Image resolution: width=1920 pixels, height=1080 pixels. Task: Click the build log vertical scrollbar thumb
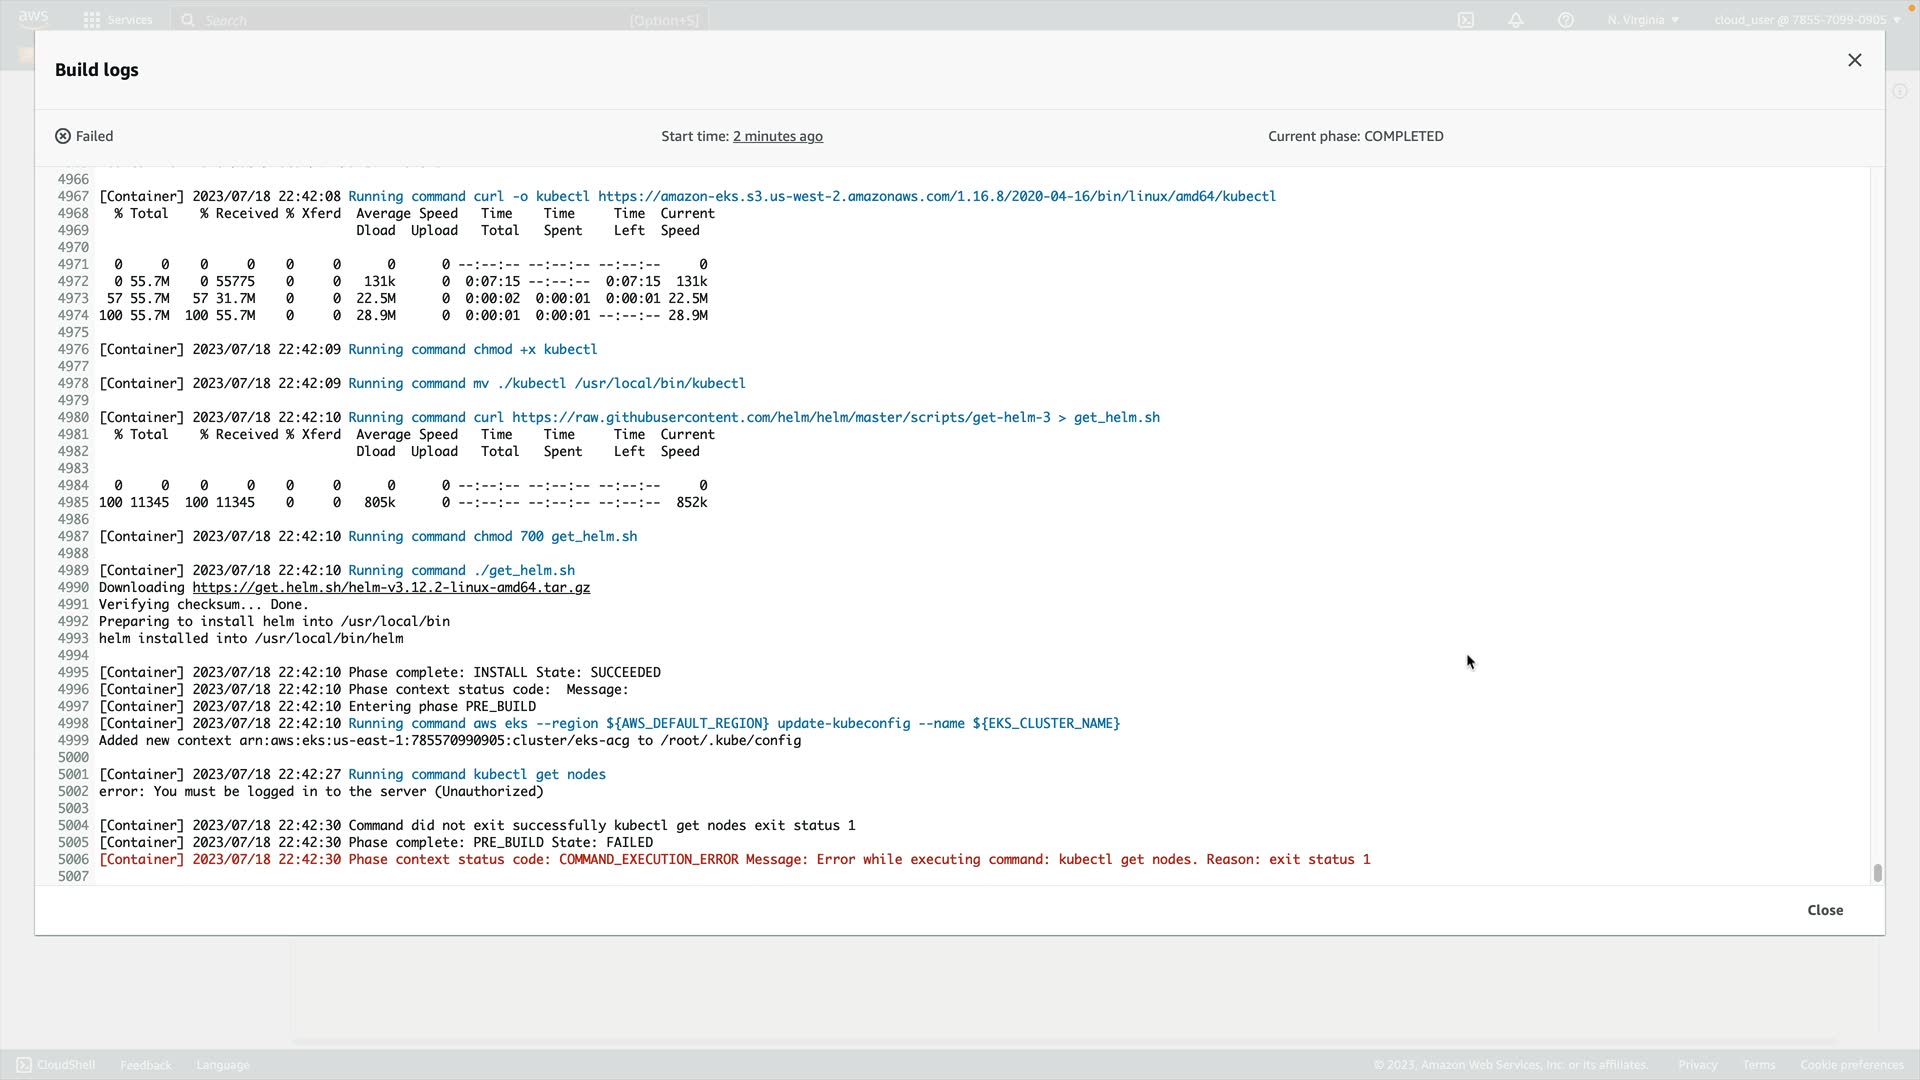pyautogui.click(x=1877, y=873)
